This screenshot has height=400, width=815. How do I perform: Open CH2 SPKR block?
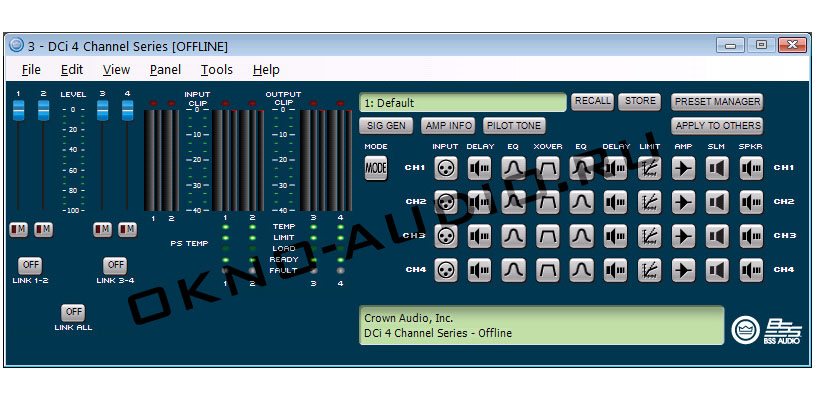click(752, 202)
